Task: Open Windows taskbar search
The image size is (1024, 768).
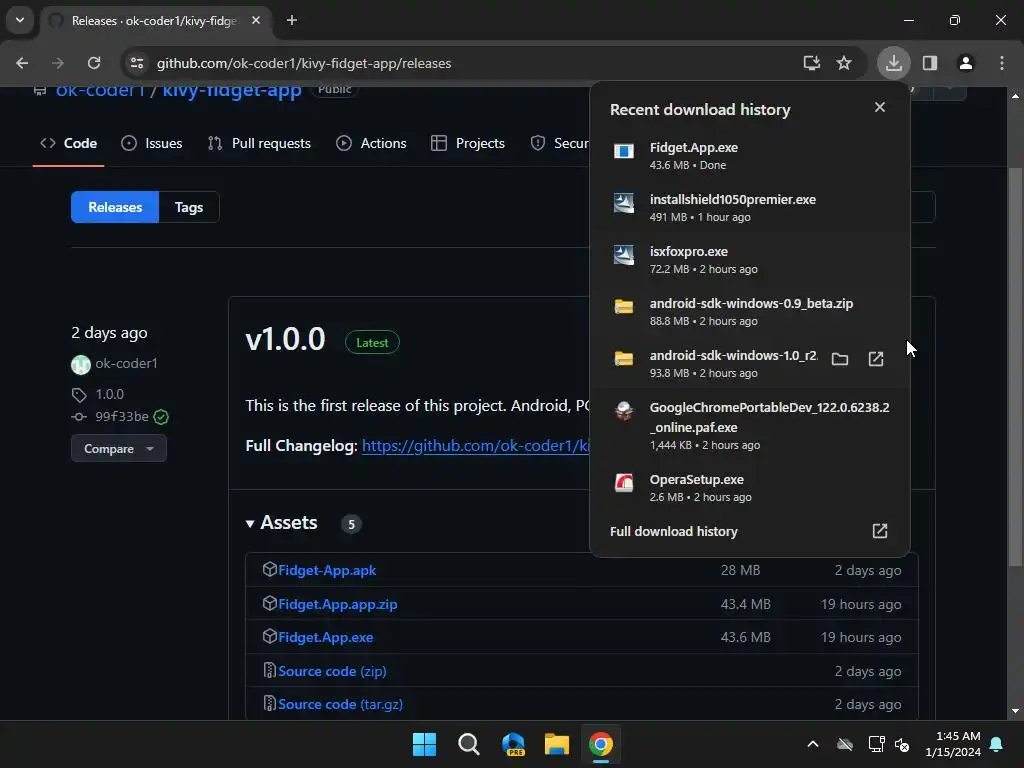Action: (x=469, y=744)
